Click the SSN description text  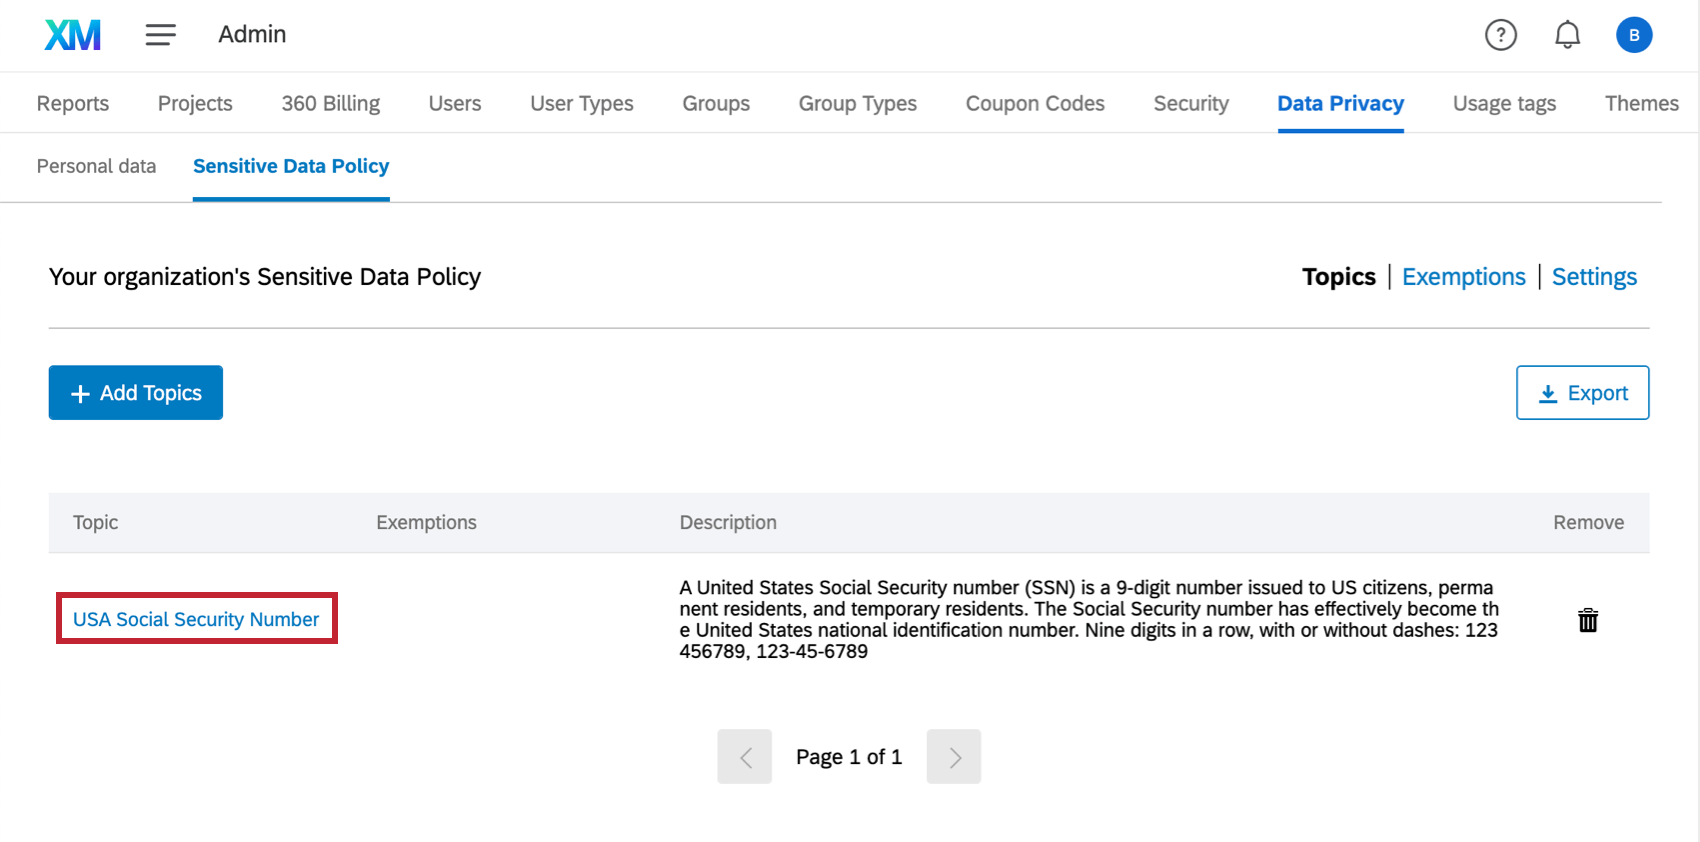click(1089, 619)
